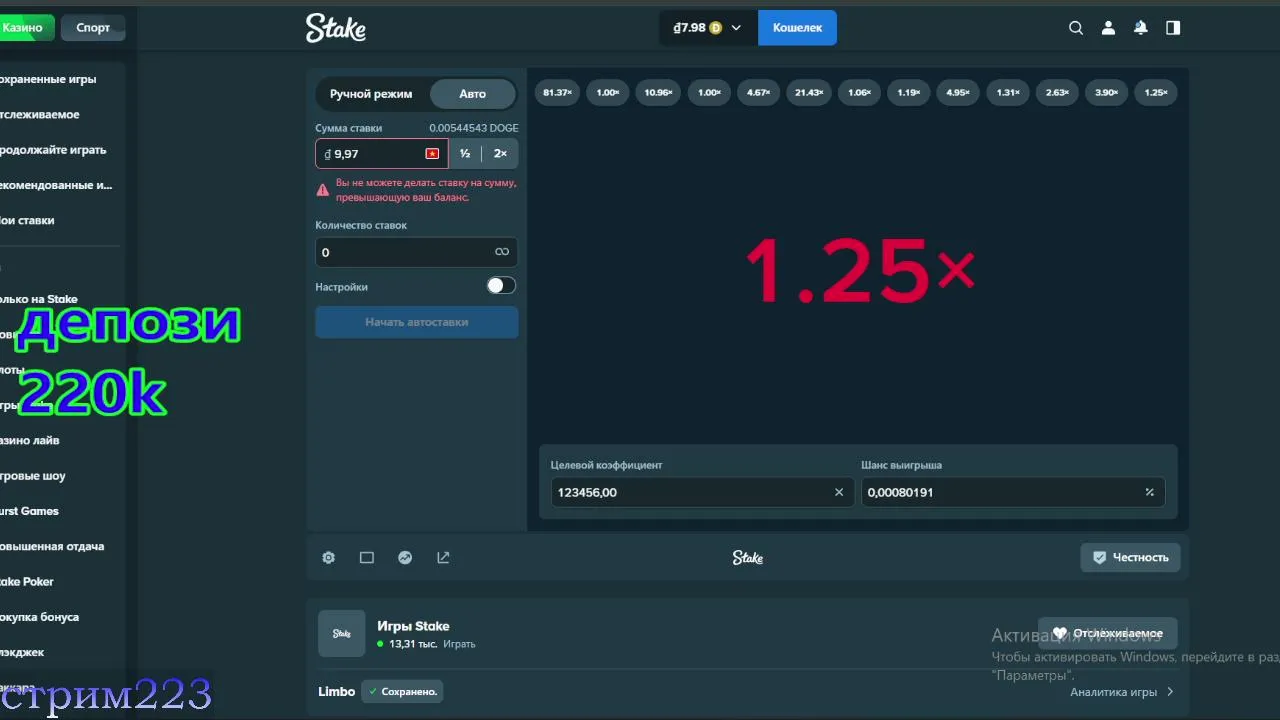
Task: Open the live stats chart icon
Action: 405,557
